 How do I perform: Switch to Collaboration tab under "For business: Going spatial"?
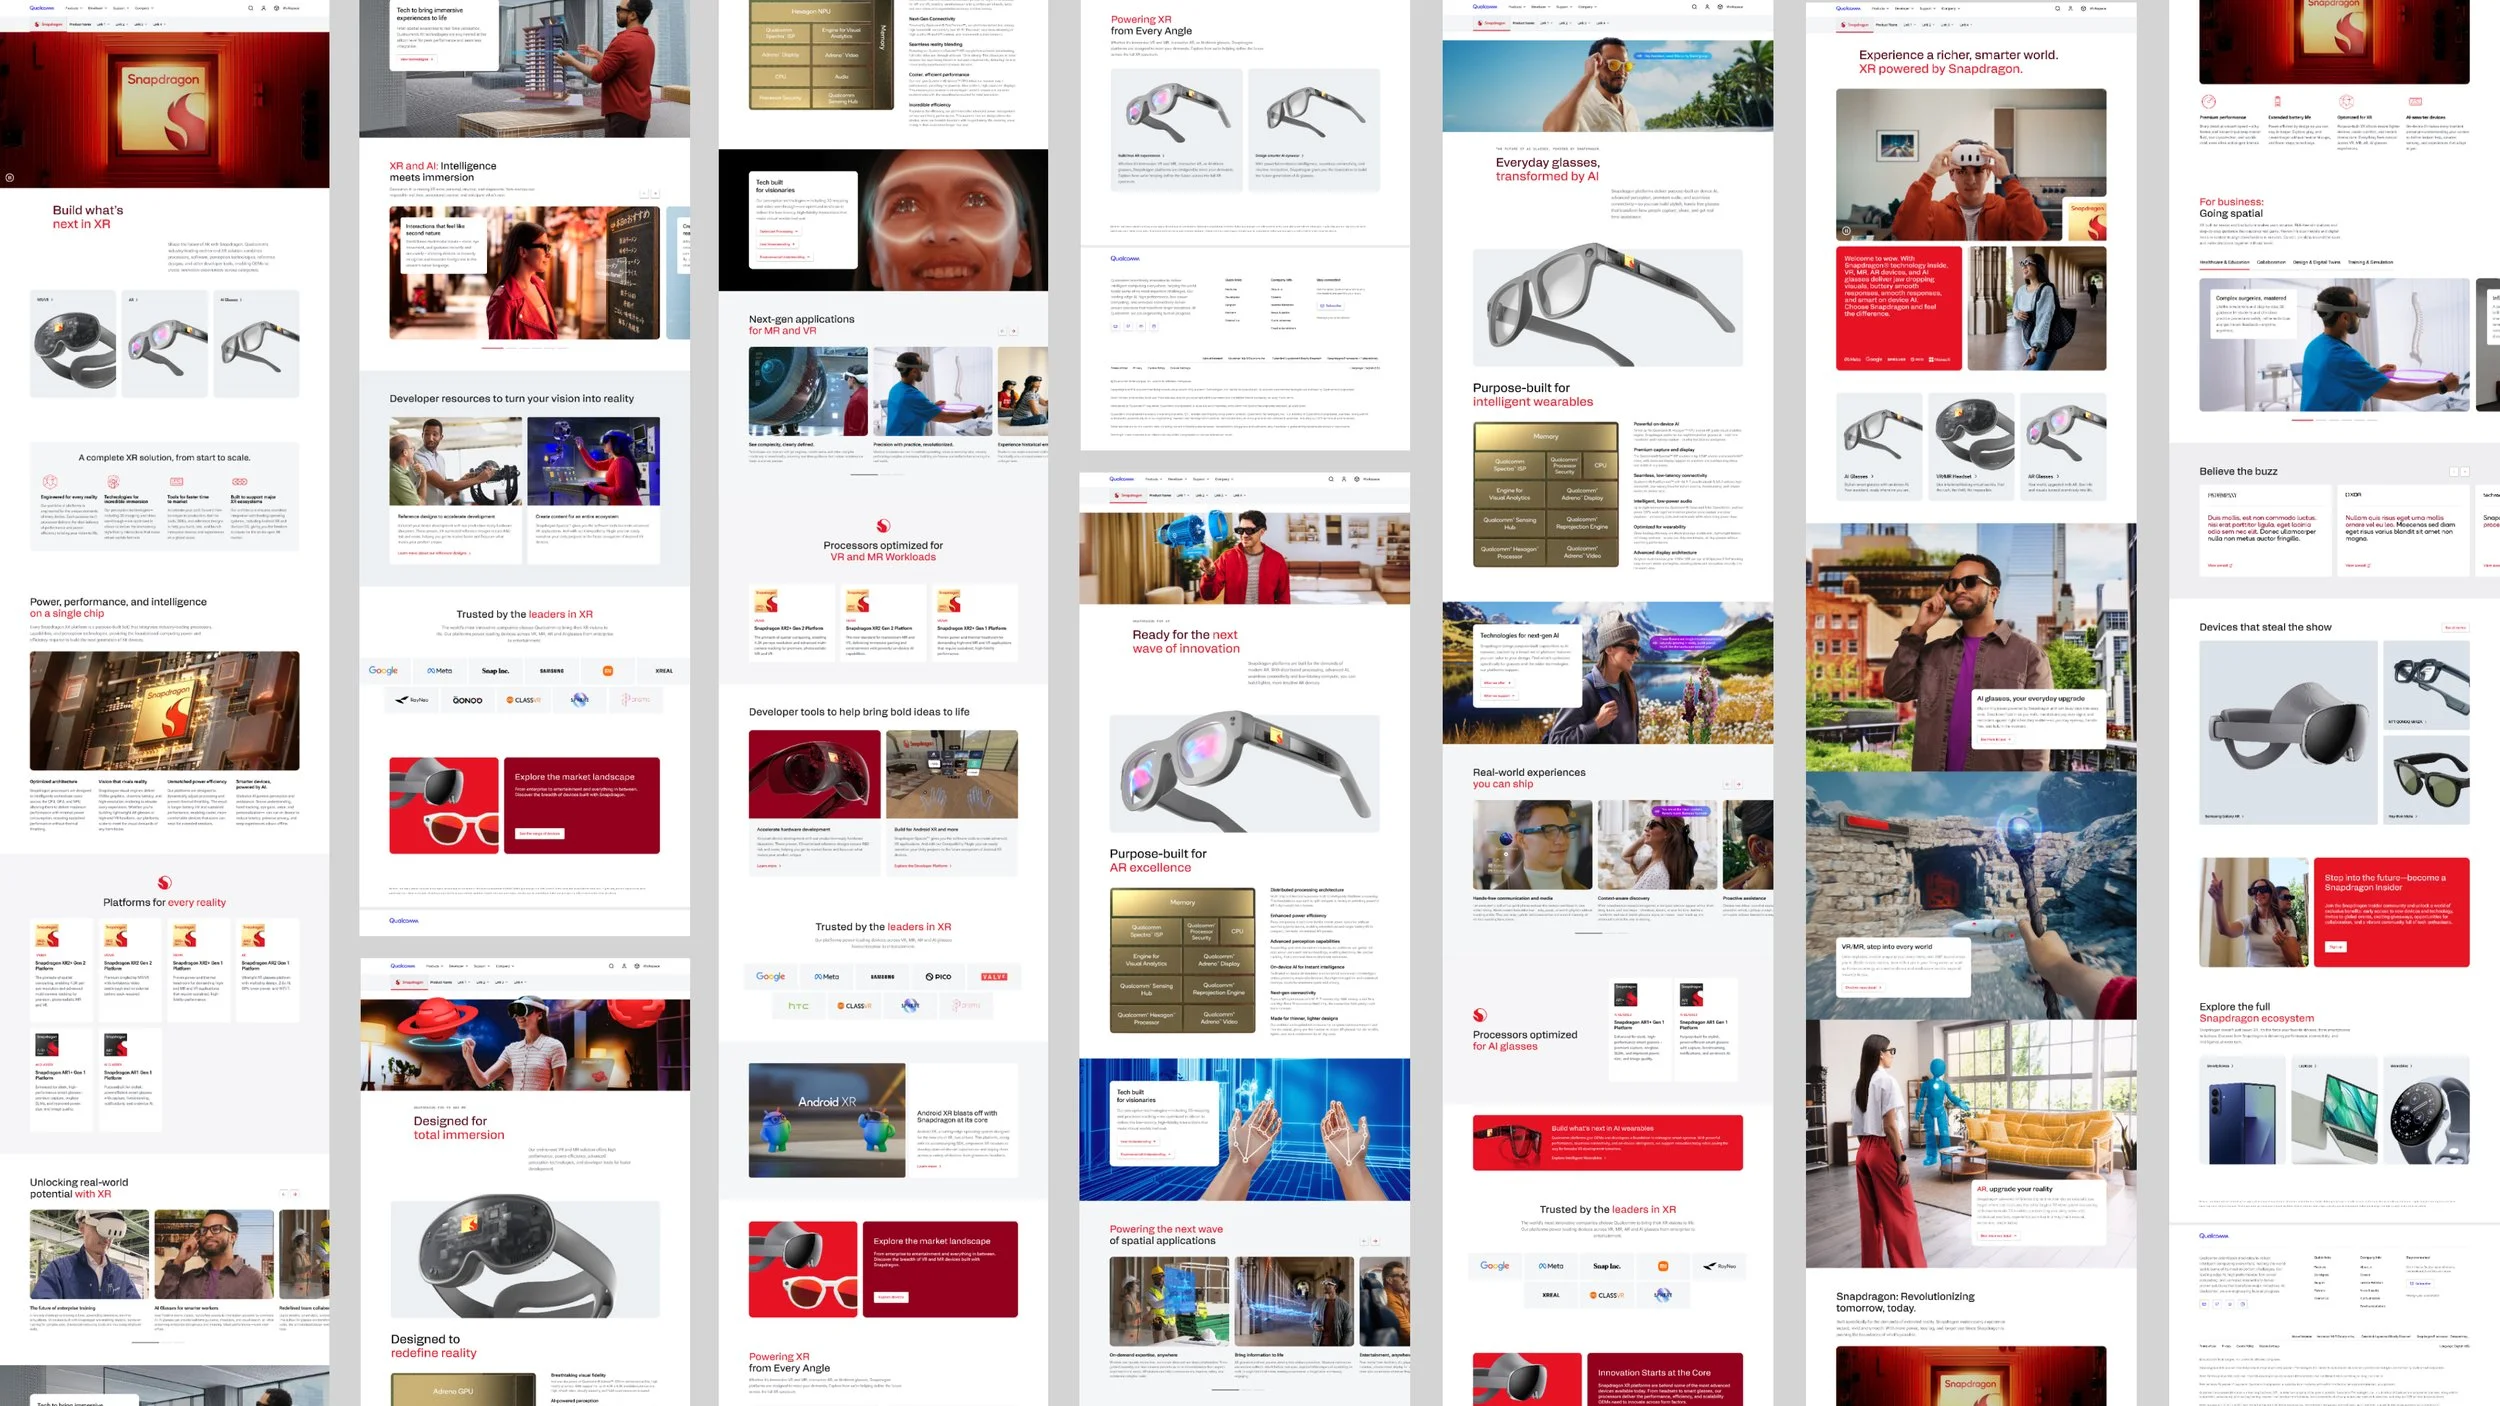[x=2270, y=263]
